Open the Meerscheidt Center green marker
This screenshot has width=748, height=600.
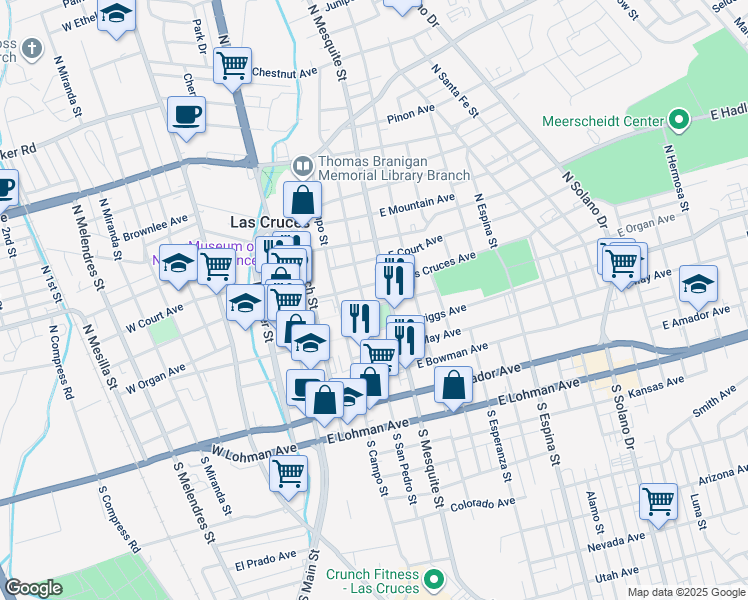point(679,121)
